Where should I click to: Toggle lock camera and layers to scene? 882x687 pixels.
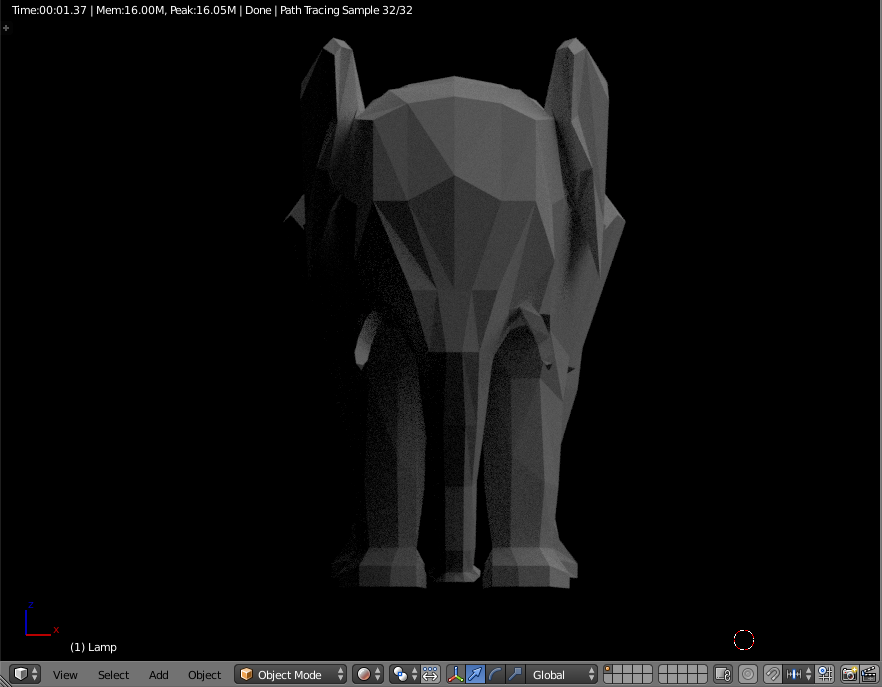(x=723, y=674)
